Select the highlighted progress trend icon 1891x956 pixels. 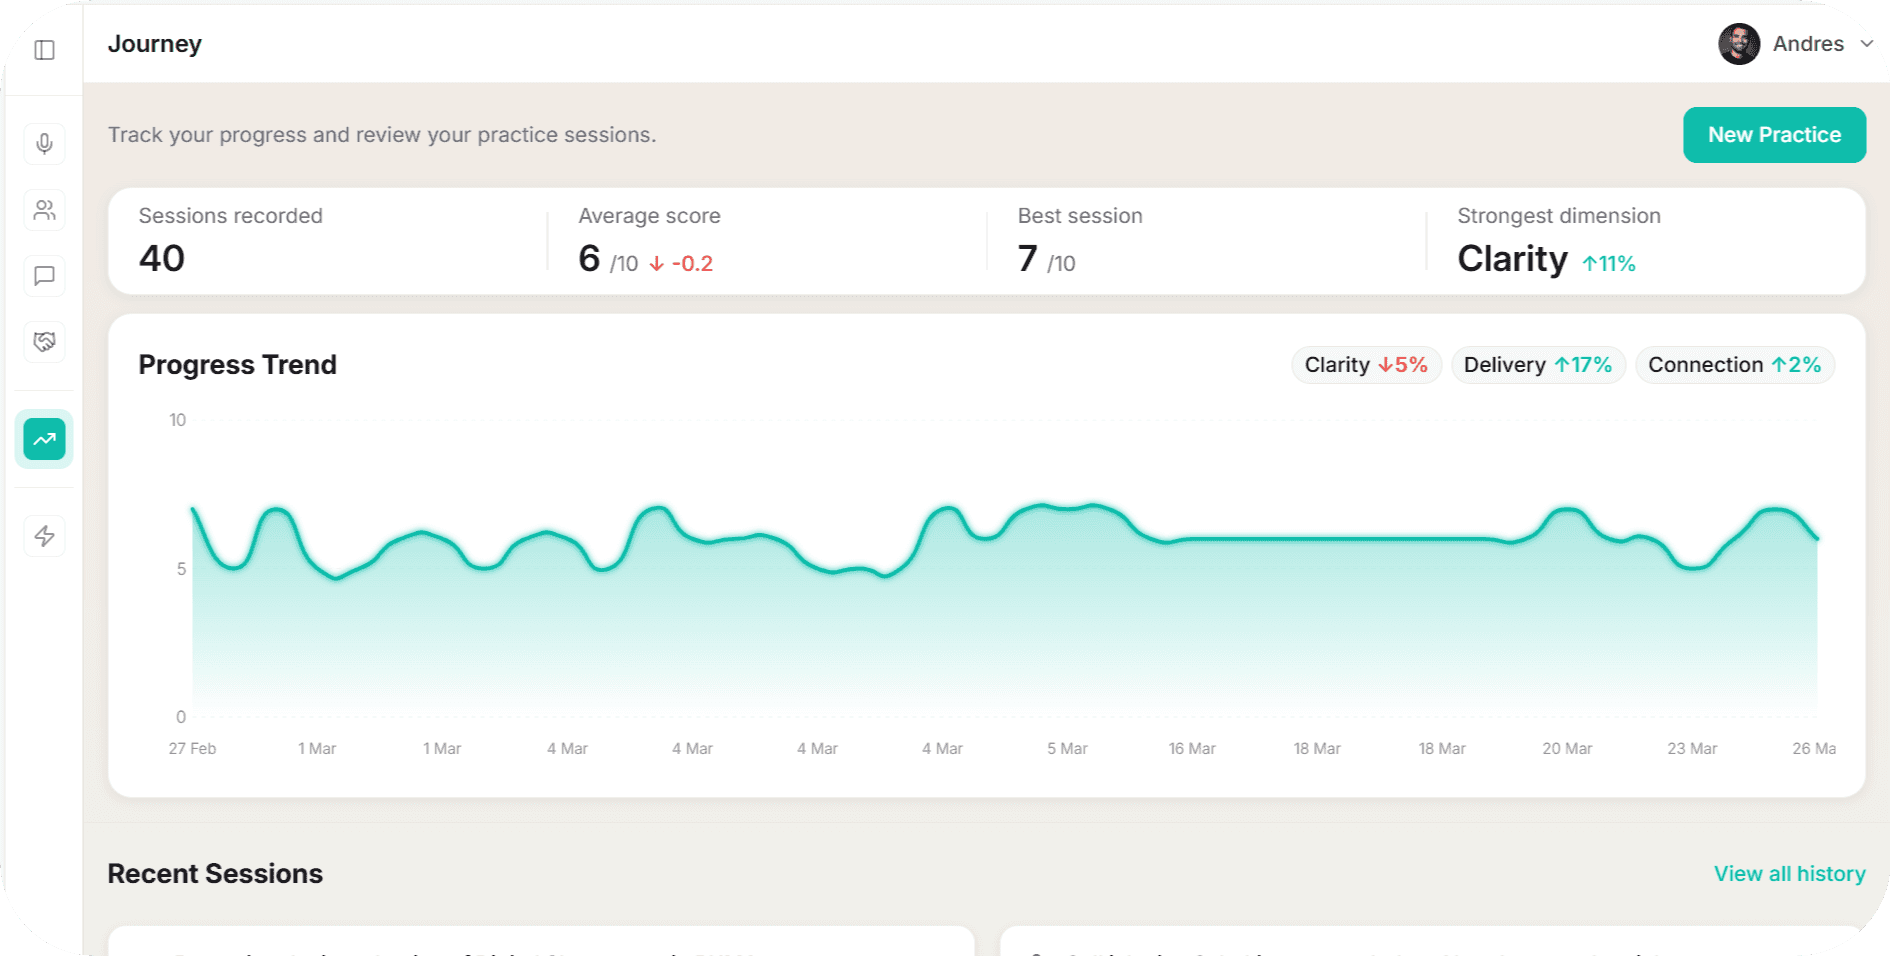point(43,438)
